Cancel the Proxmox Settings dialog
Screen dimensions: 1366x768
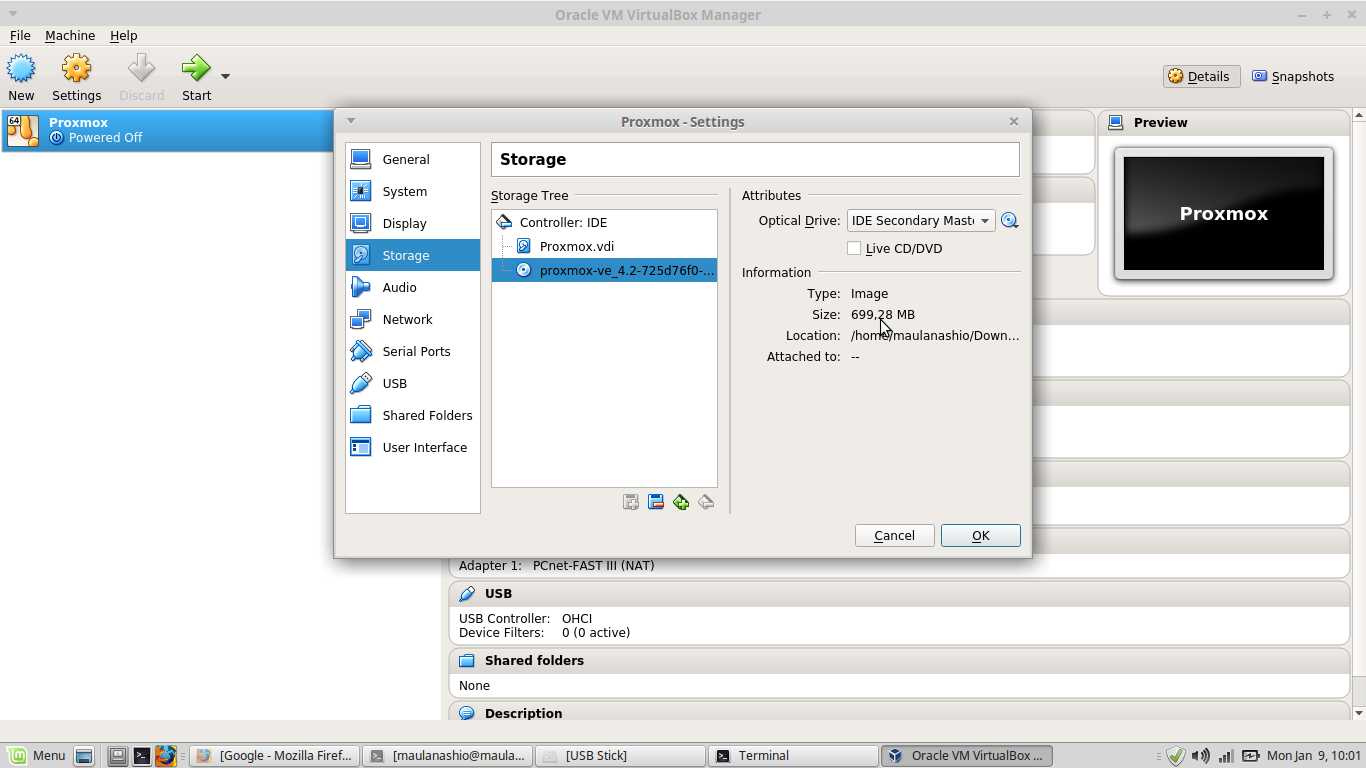[895, 535]
